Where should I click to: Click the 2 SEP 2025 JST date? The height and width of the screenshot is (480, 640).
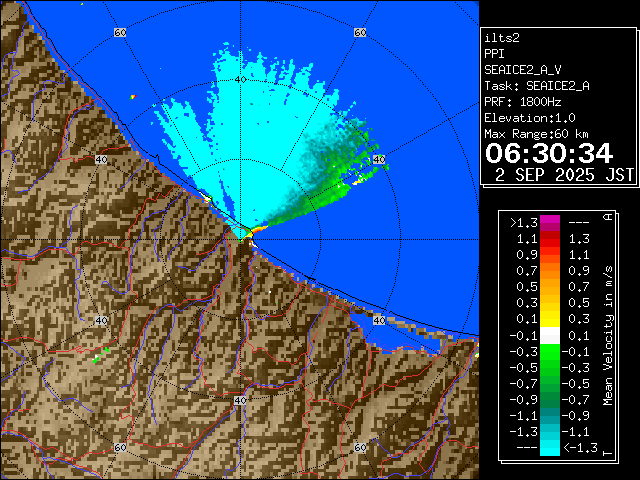[565, 174]
